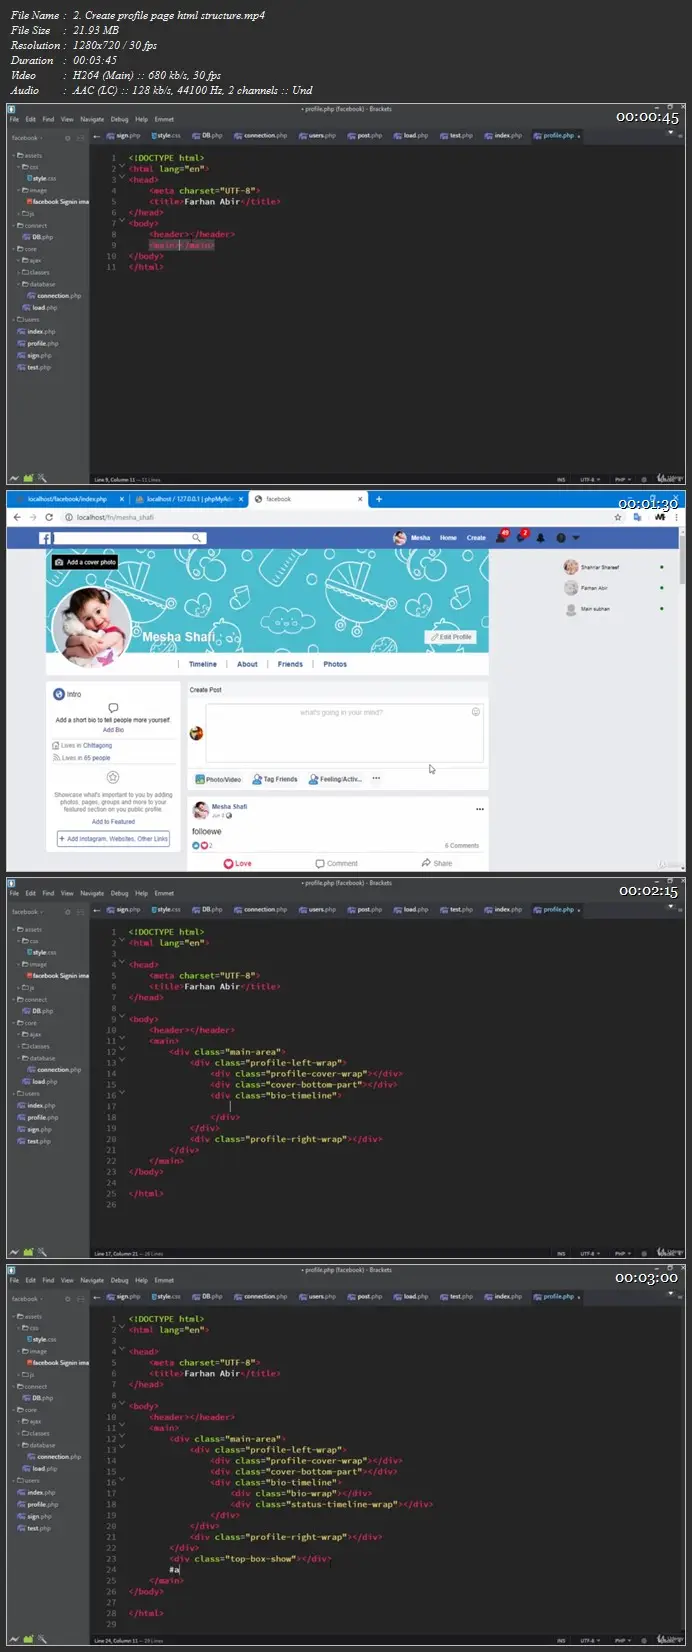
Task: Select the Photos profile tab
Action: click(335, 664)
